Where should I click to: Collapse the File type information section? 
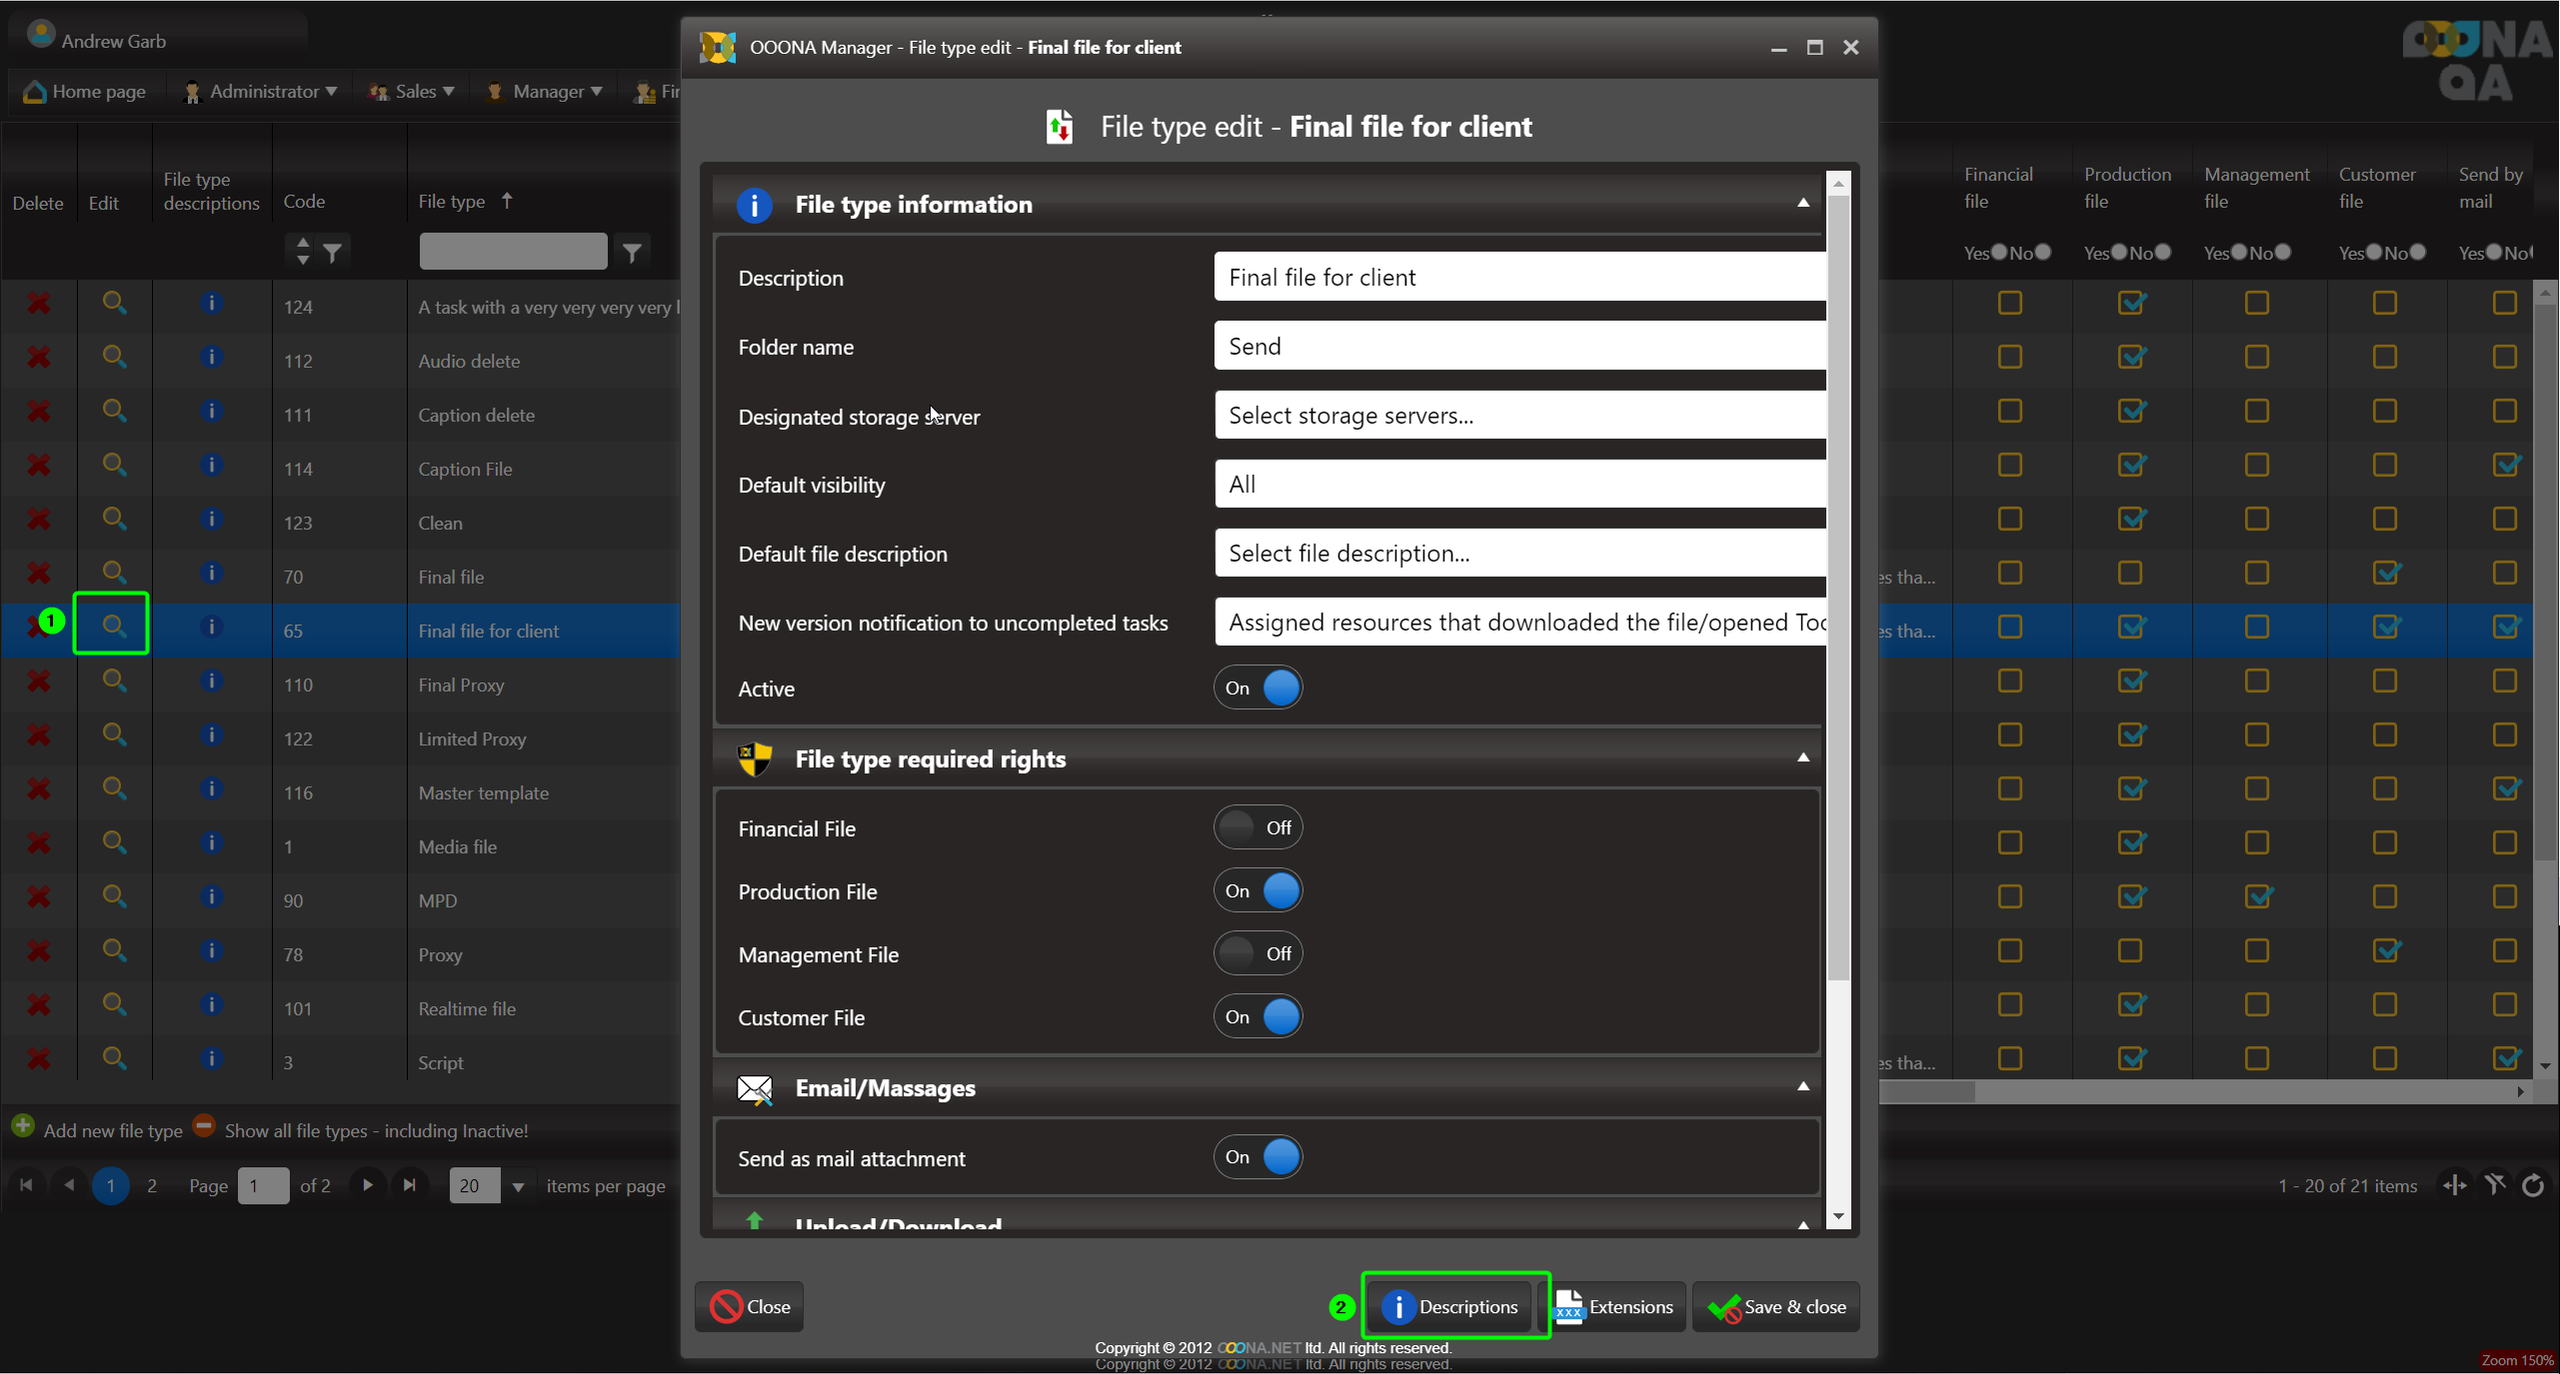pyautogui.click(x=1802, y=203)
